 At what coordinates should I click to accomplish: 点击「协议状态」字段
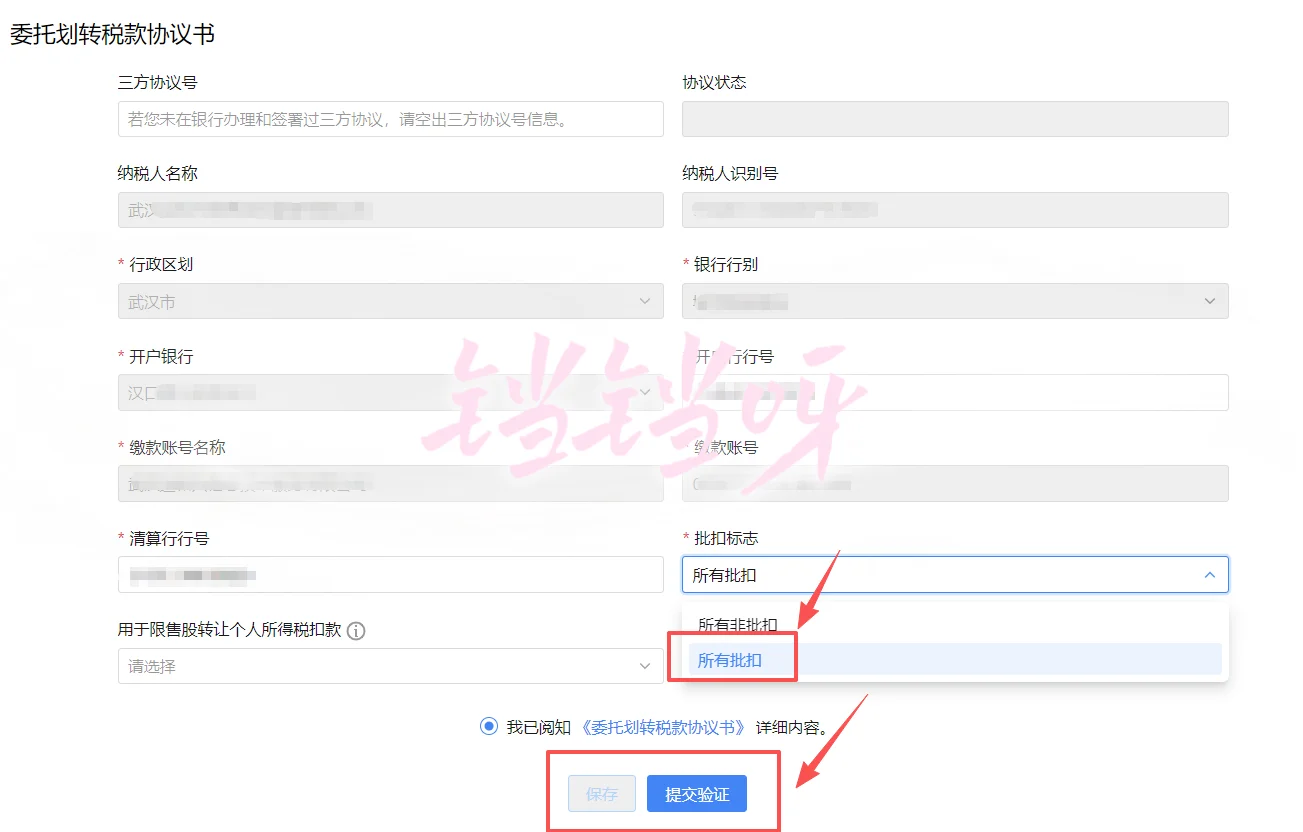pyautogui.click(x=955, y=119)
